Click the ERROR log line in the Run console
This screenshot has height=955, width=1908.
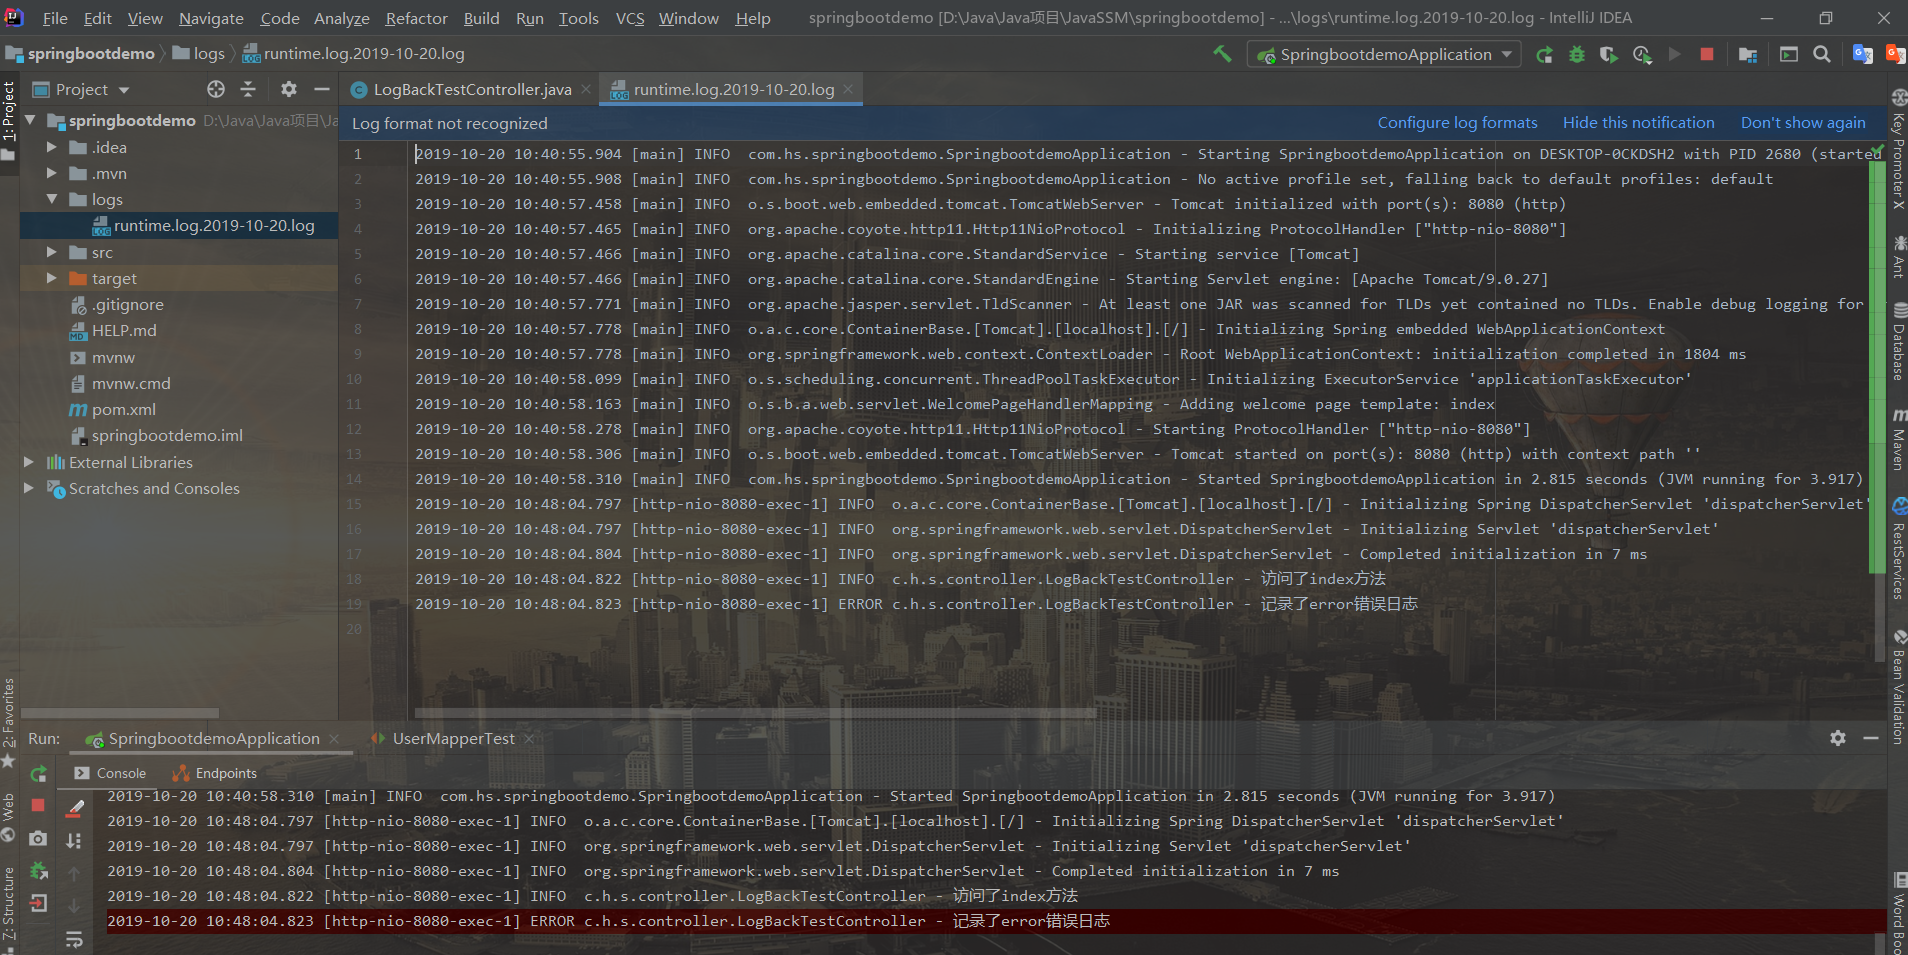tap(995, 921)
